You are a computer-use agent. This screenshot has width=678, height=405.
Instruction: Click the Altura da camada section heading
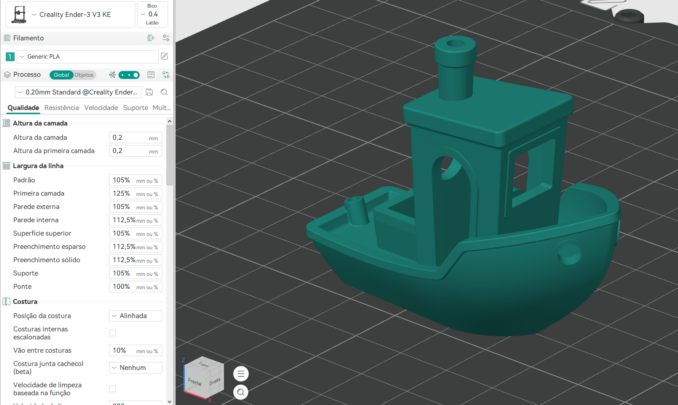click(x=40, y=123)
